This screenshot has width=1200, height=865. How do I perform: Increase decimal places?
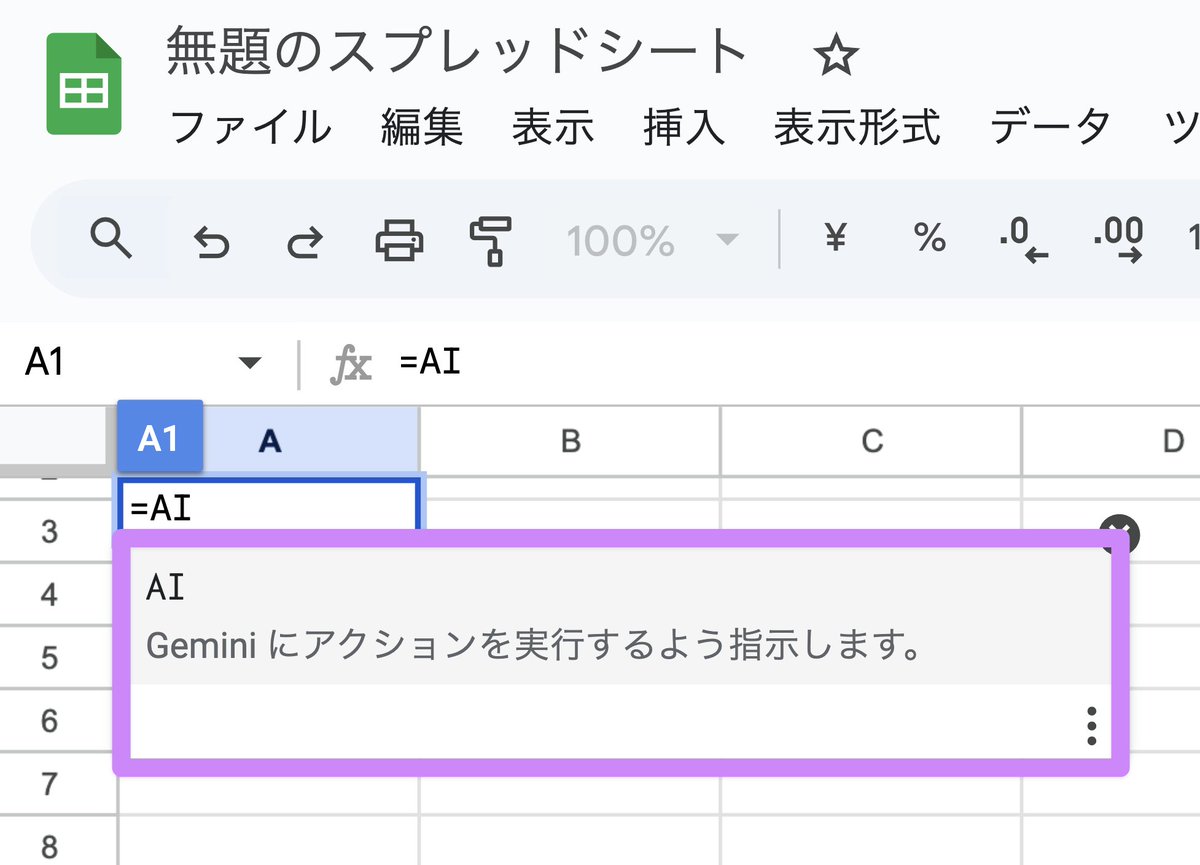(1118, 240)
